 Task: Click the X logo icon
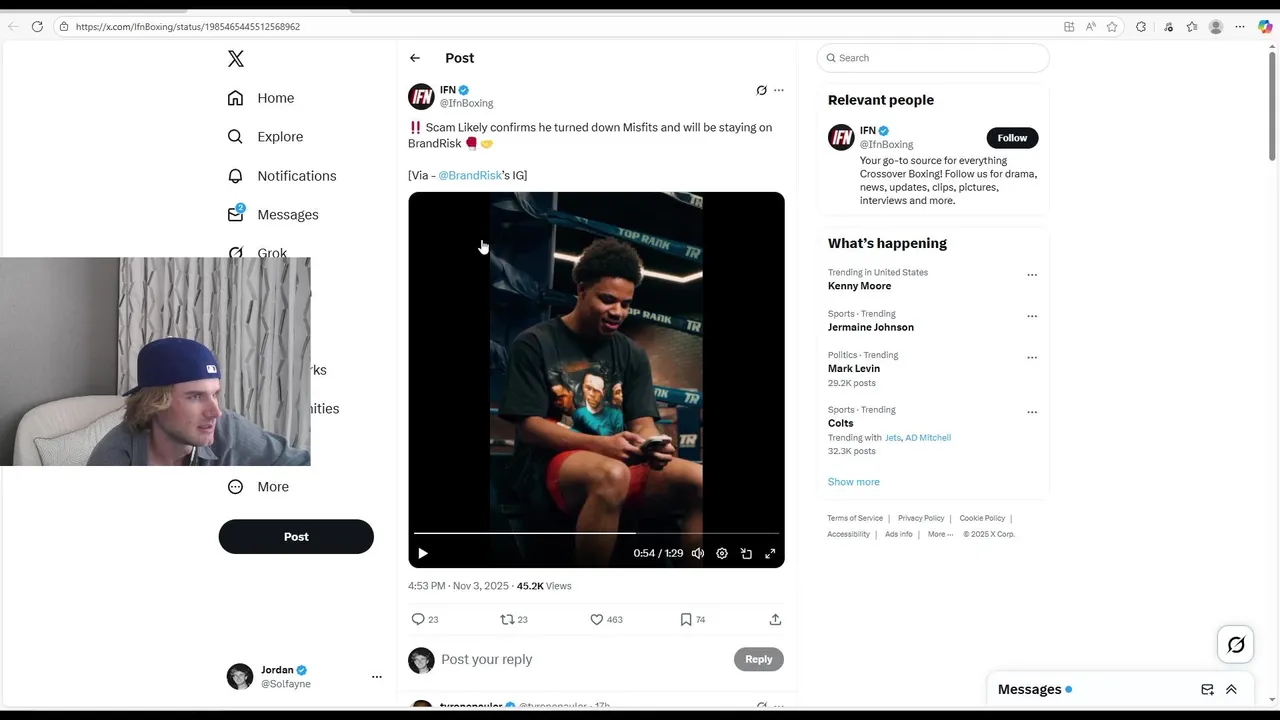click(236, 59)
